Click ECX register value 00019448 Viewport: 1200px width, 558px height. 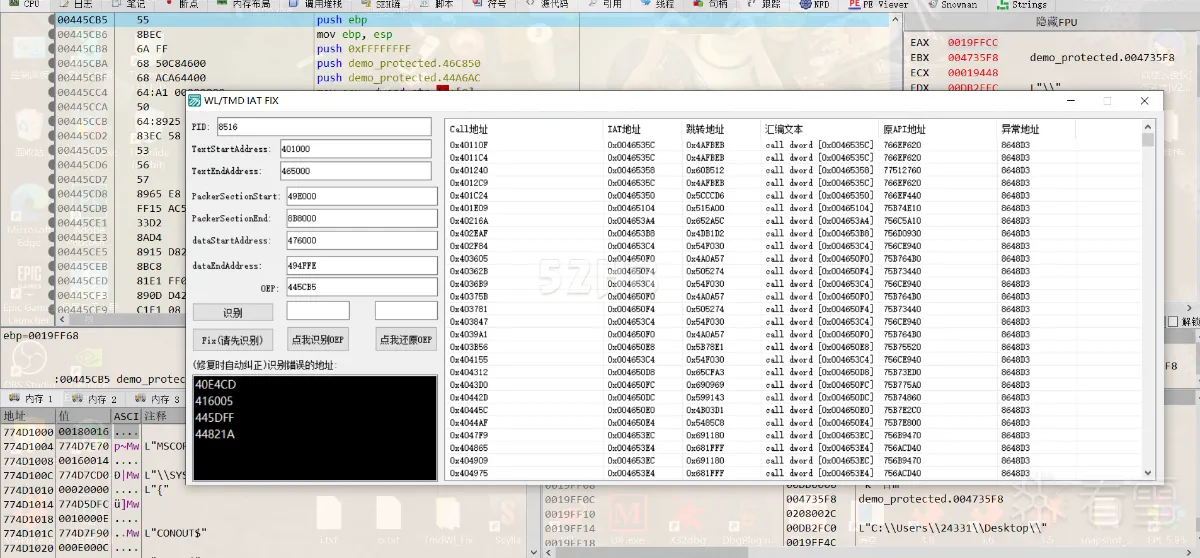(x=974, y=73)
